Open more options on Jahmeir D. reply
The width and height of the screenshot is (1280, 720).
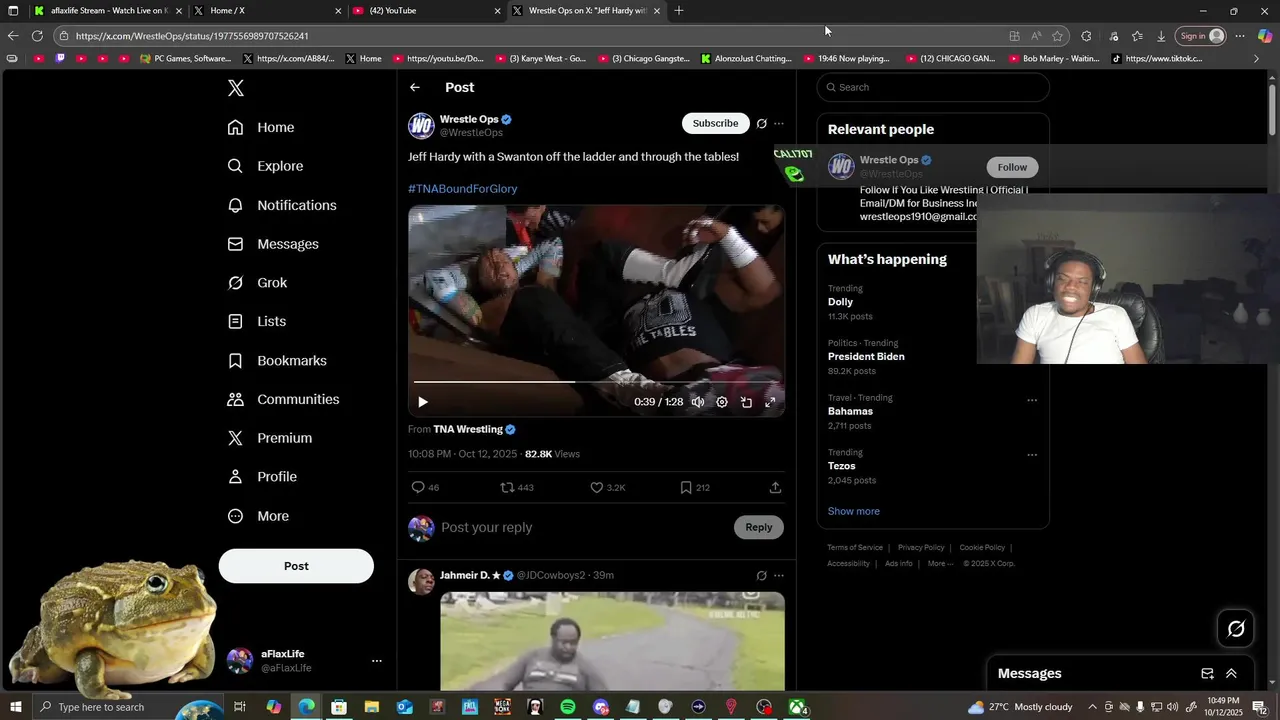pyautogui.click(x=779, y=576)
